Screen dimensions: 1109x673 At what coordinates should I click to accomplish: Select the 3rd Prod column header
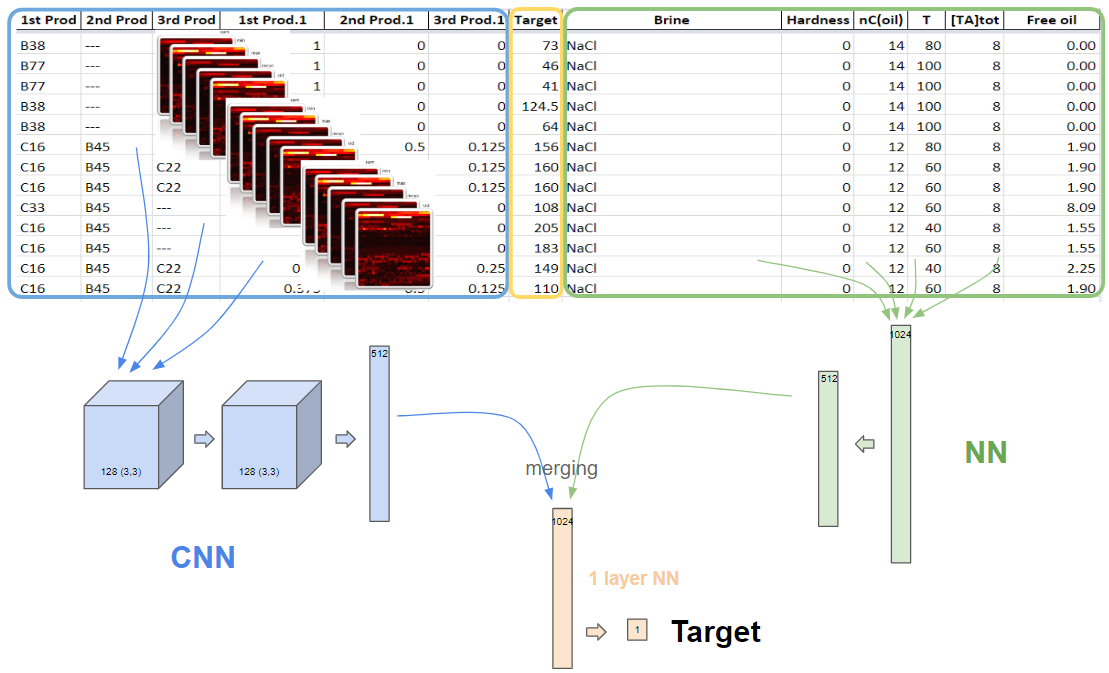186,20
